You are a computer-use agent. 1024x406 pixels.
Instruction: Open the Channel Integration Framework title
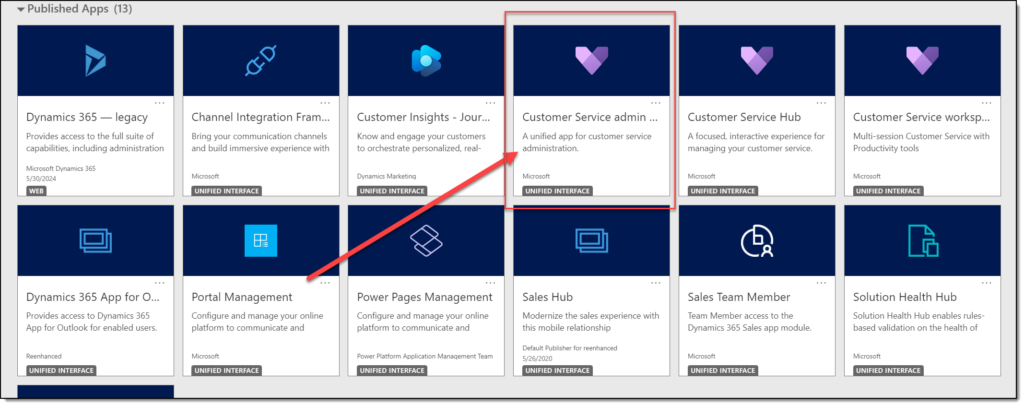coord(261,117)
